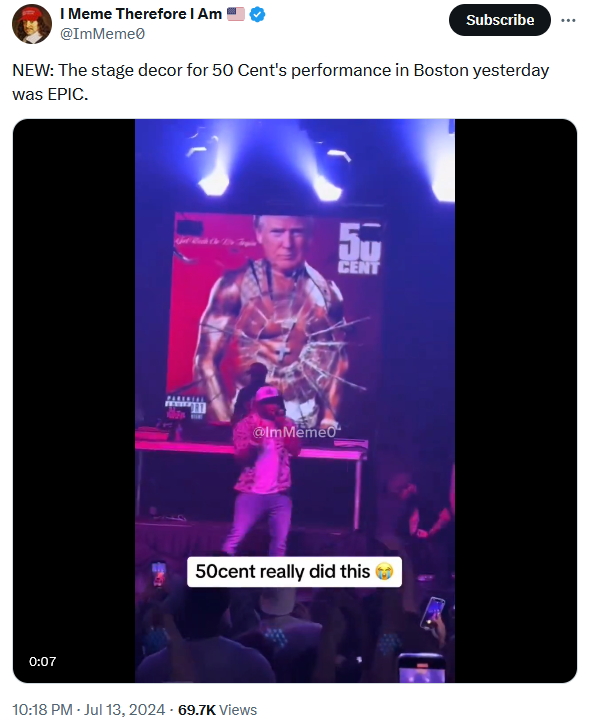Click the 10:18 PM timestamp
Viewport: 589px width, 725px height.
[42, 709]
